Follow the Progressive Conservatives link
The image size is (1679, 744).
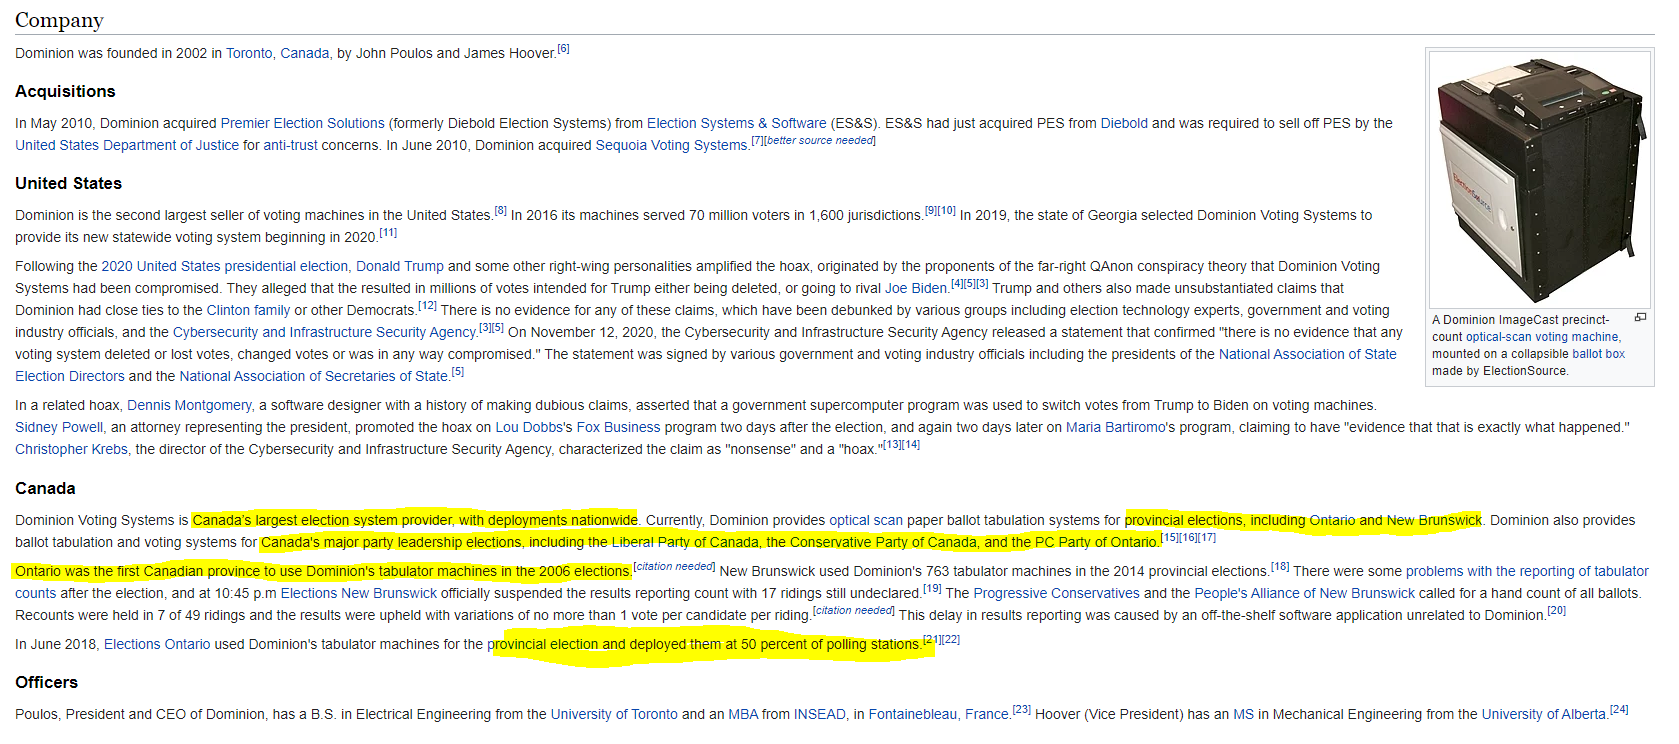click(1057, 593)
